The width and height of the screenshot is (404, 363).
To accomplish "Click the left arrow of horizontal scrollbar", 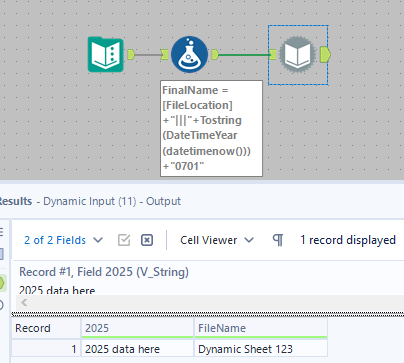I will (x=24, y=303).
